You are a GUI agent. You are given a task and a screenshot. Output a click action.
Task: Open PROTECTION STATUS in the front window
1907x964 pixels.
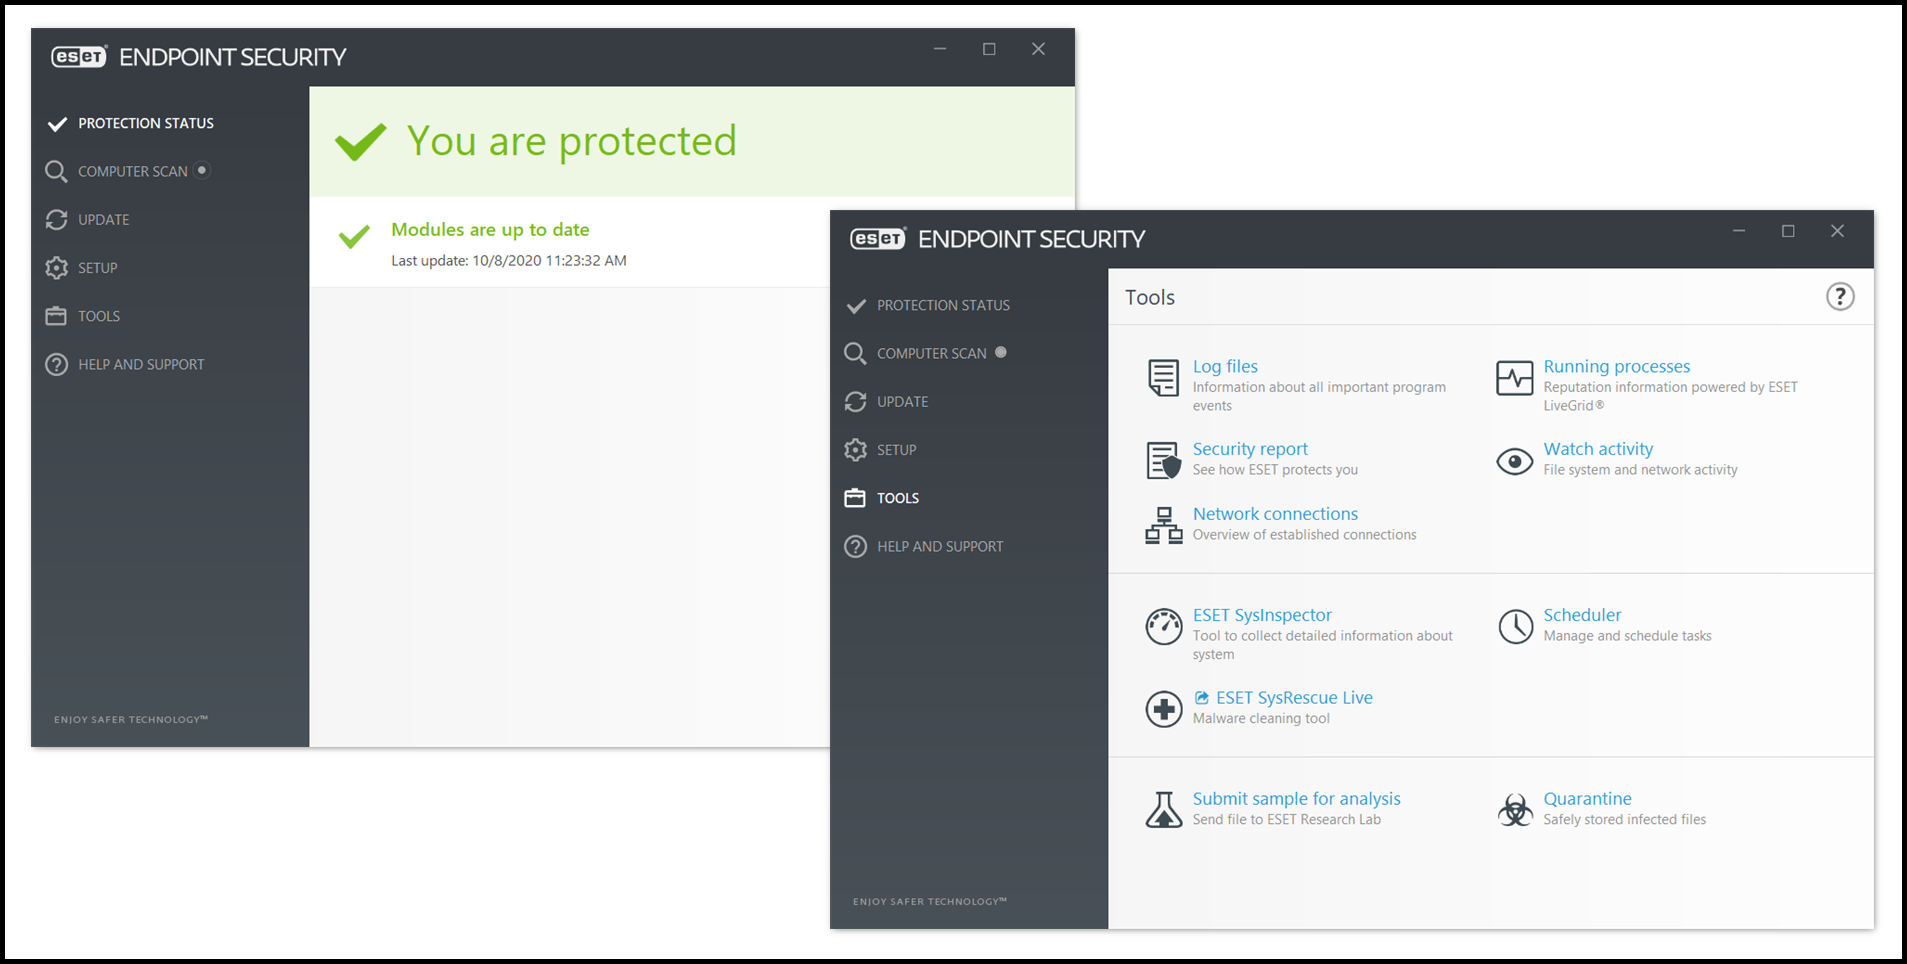click(943, 305)
